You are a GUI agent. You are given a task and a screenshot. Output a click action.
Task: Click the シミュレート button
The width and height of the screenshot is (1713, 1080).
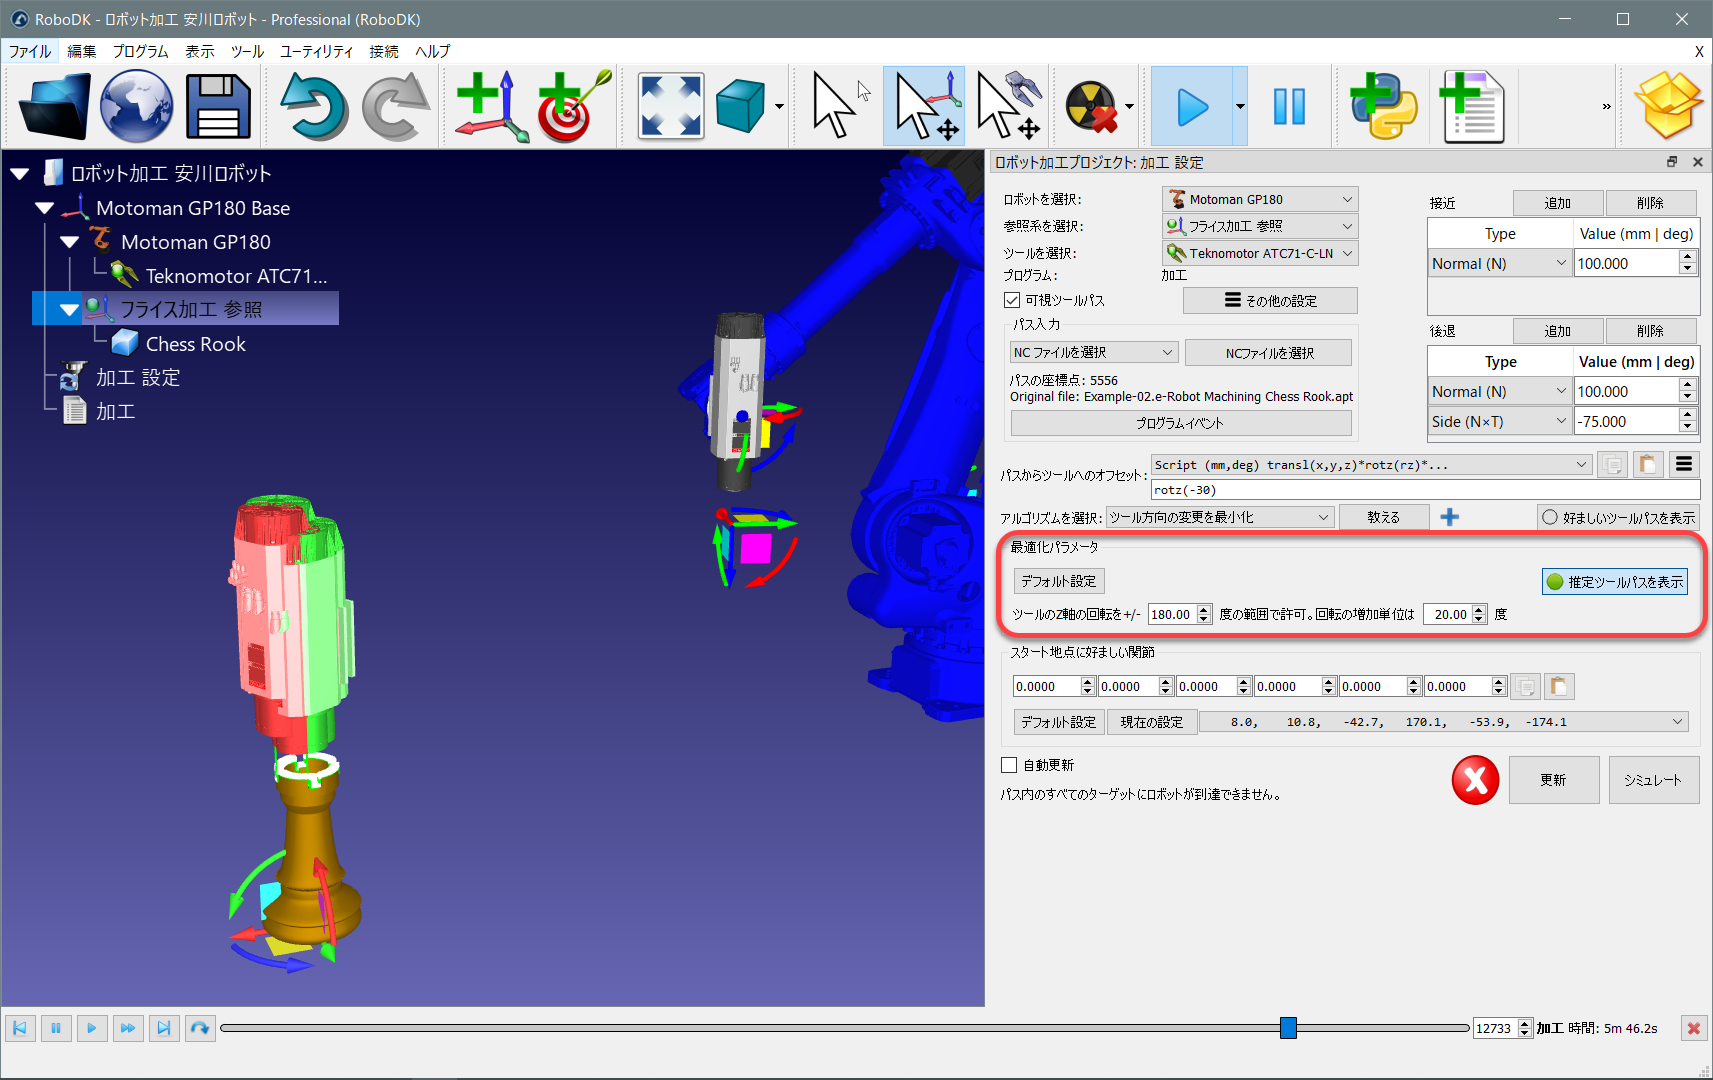pyautogui.click(x=1654, y=780)
